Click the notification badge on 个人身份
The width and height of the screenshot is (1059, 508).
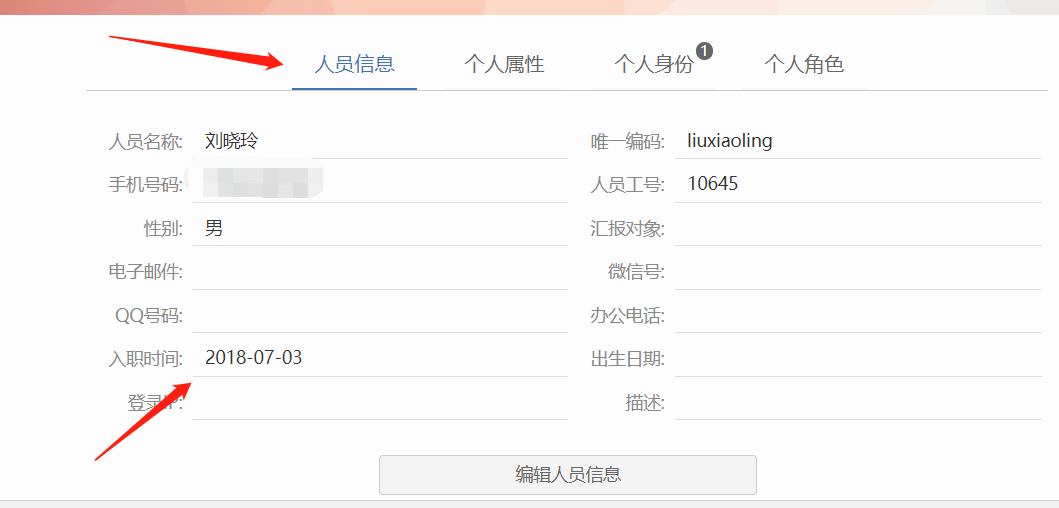pyautogui.click(x=704, y=50)
